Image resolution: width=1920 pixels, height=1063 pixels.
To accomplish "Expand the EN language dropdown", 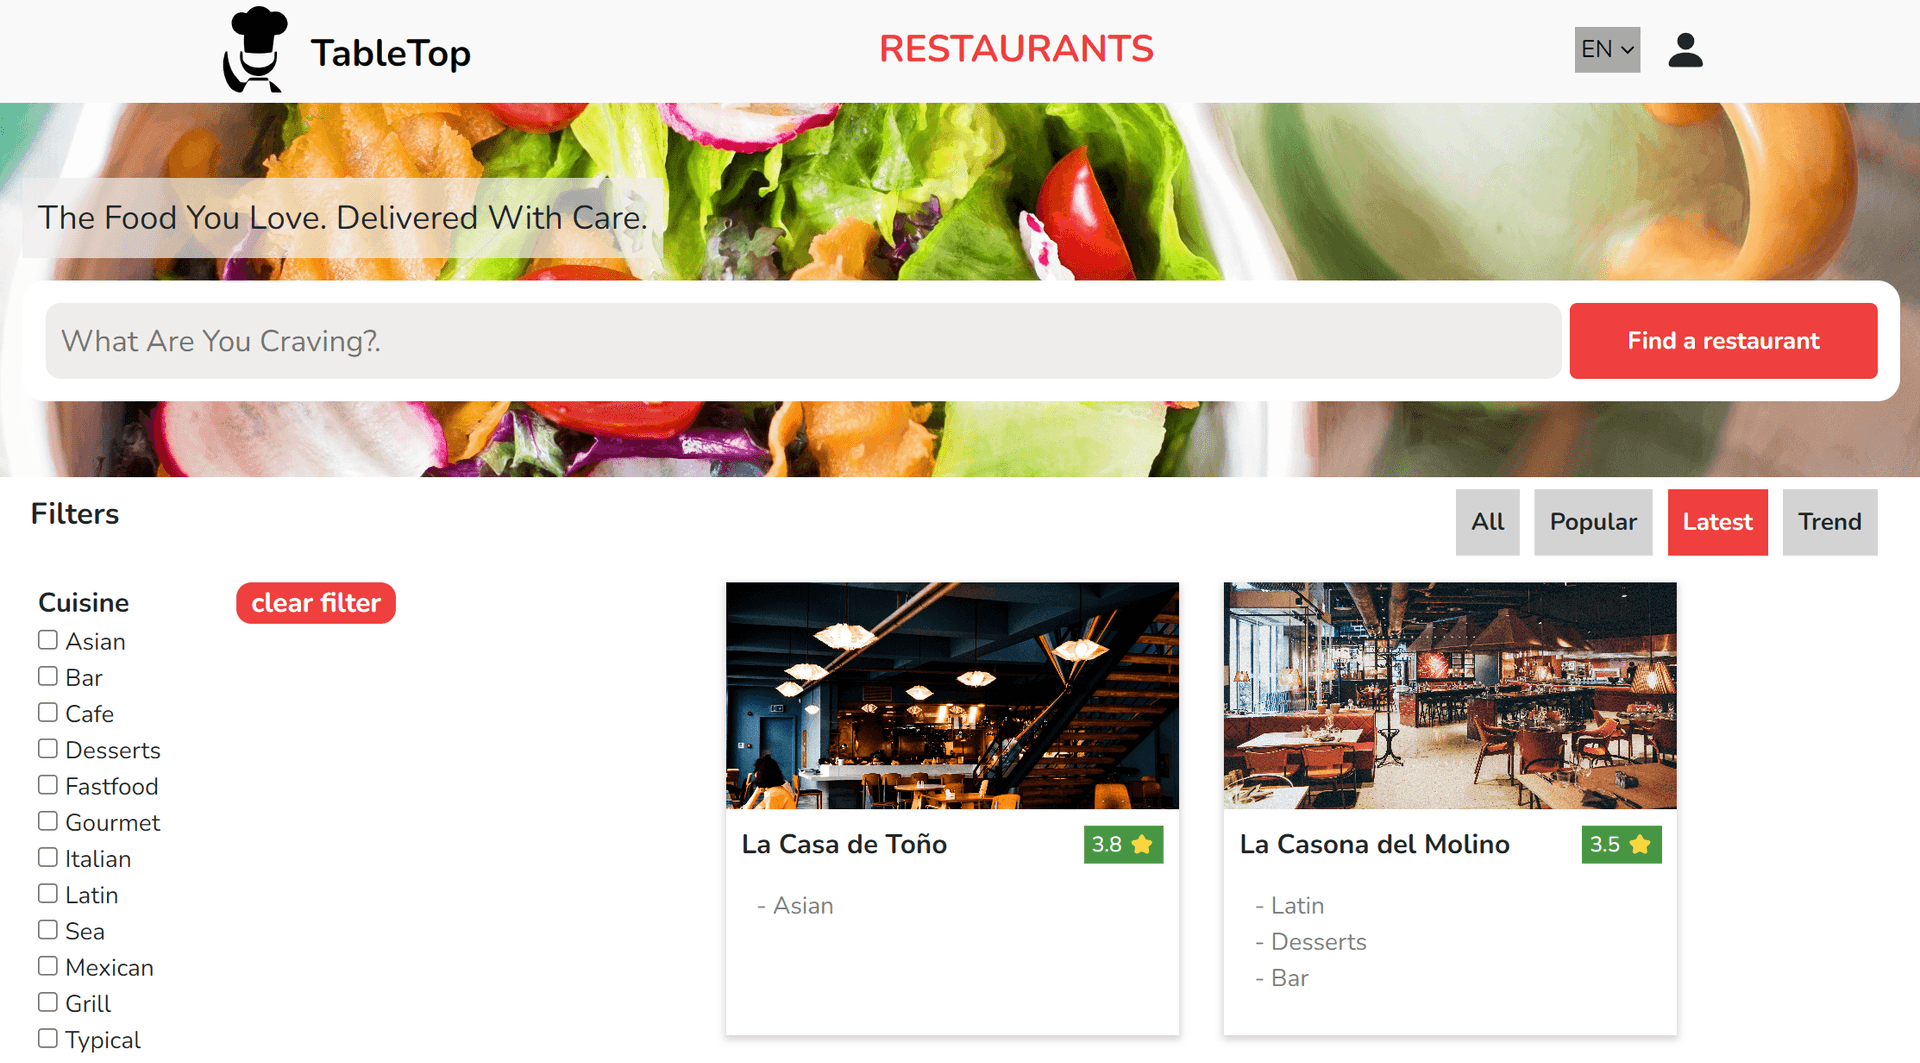I will tap(1607, 50).
